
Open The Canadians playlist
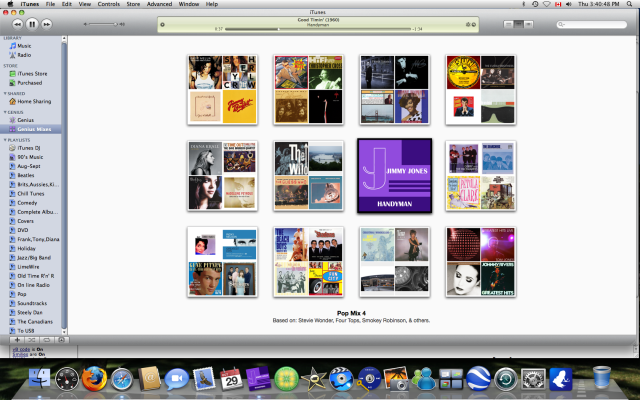35,322
